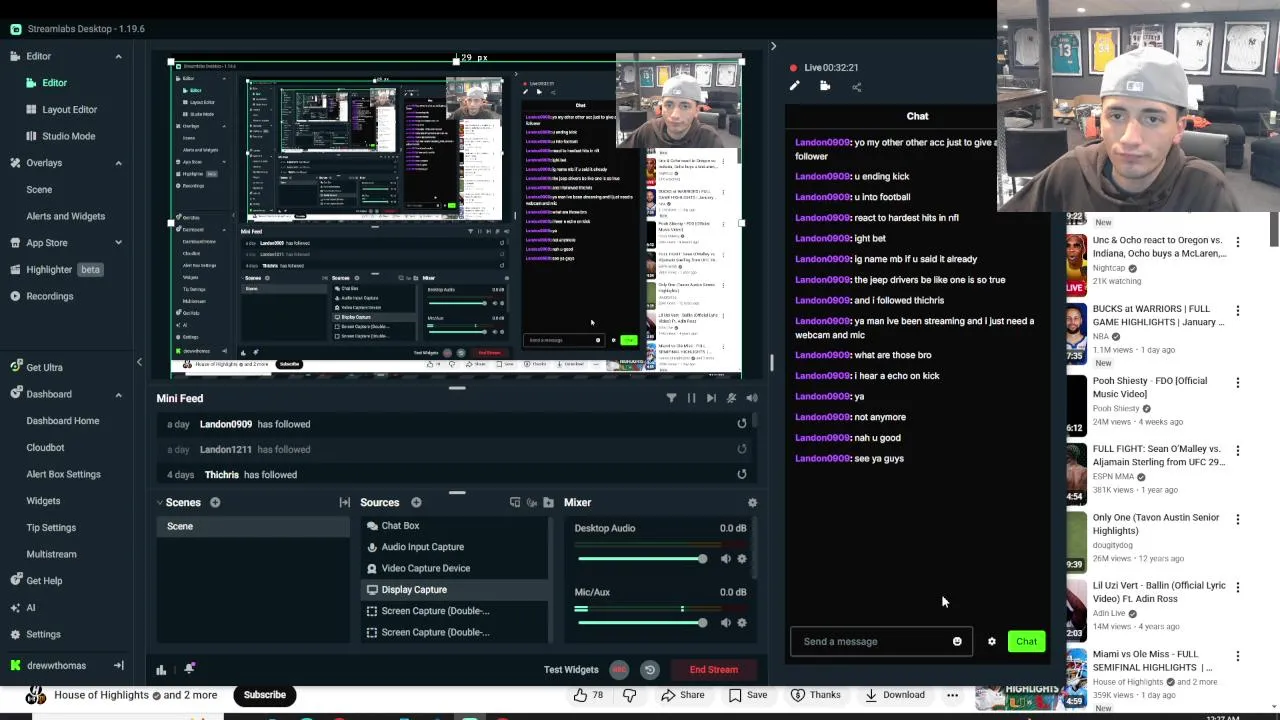Mute Desktop Audio in the mixer
This screenshot has height=720, width=1280.
725,559
